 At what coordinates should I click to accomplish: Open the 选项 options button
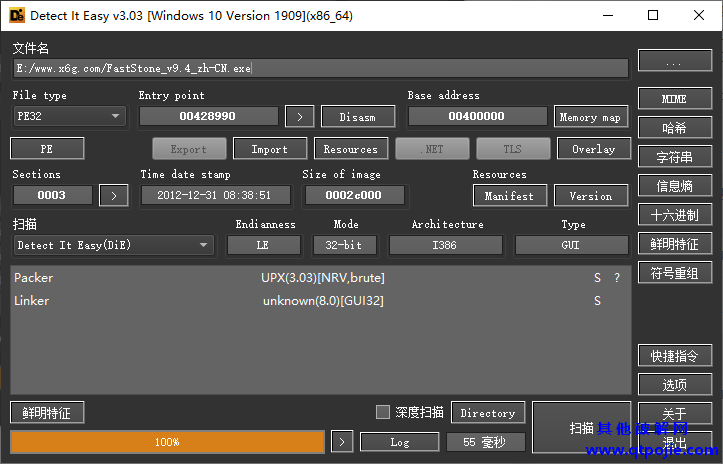pyautogui.click(x=675, y=385)
